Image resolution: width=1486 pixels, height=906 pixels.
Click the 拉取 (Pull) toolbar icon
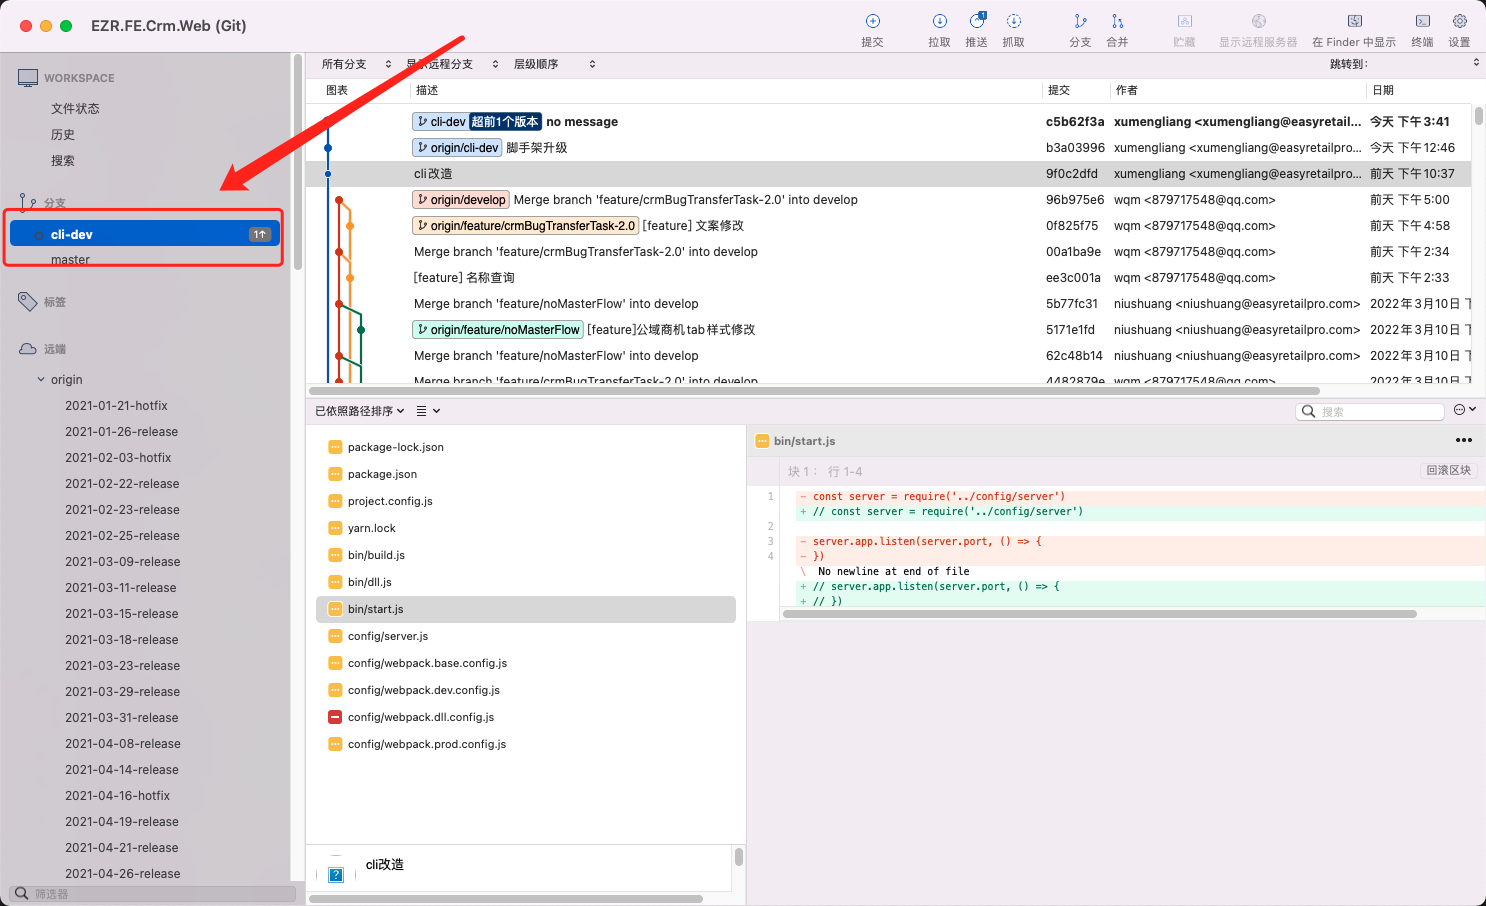pos(939,22)
